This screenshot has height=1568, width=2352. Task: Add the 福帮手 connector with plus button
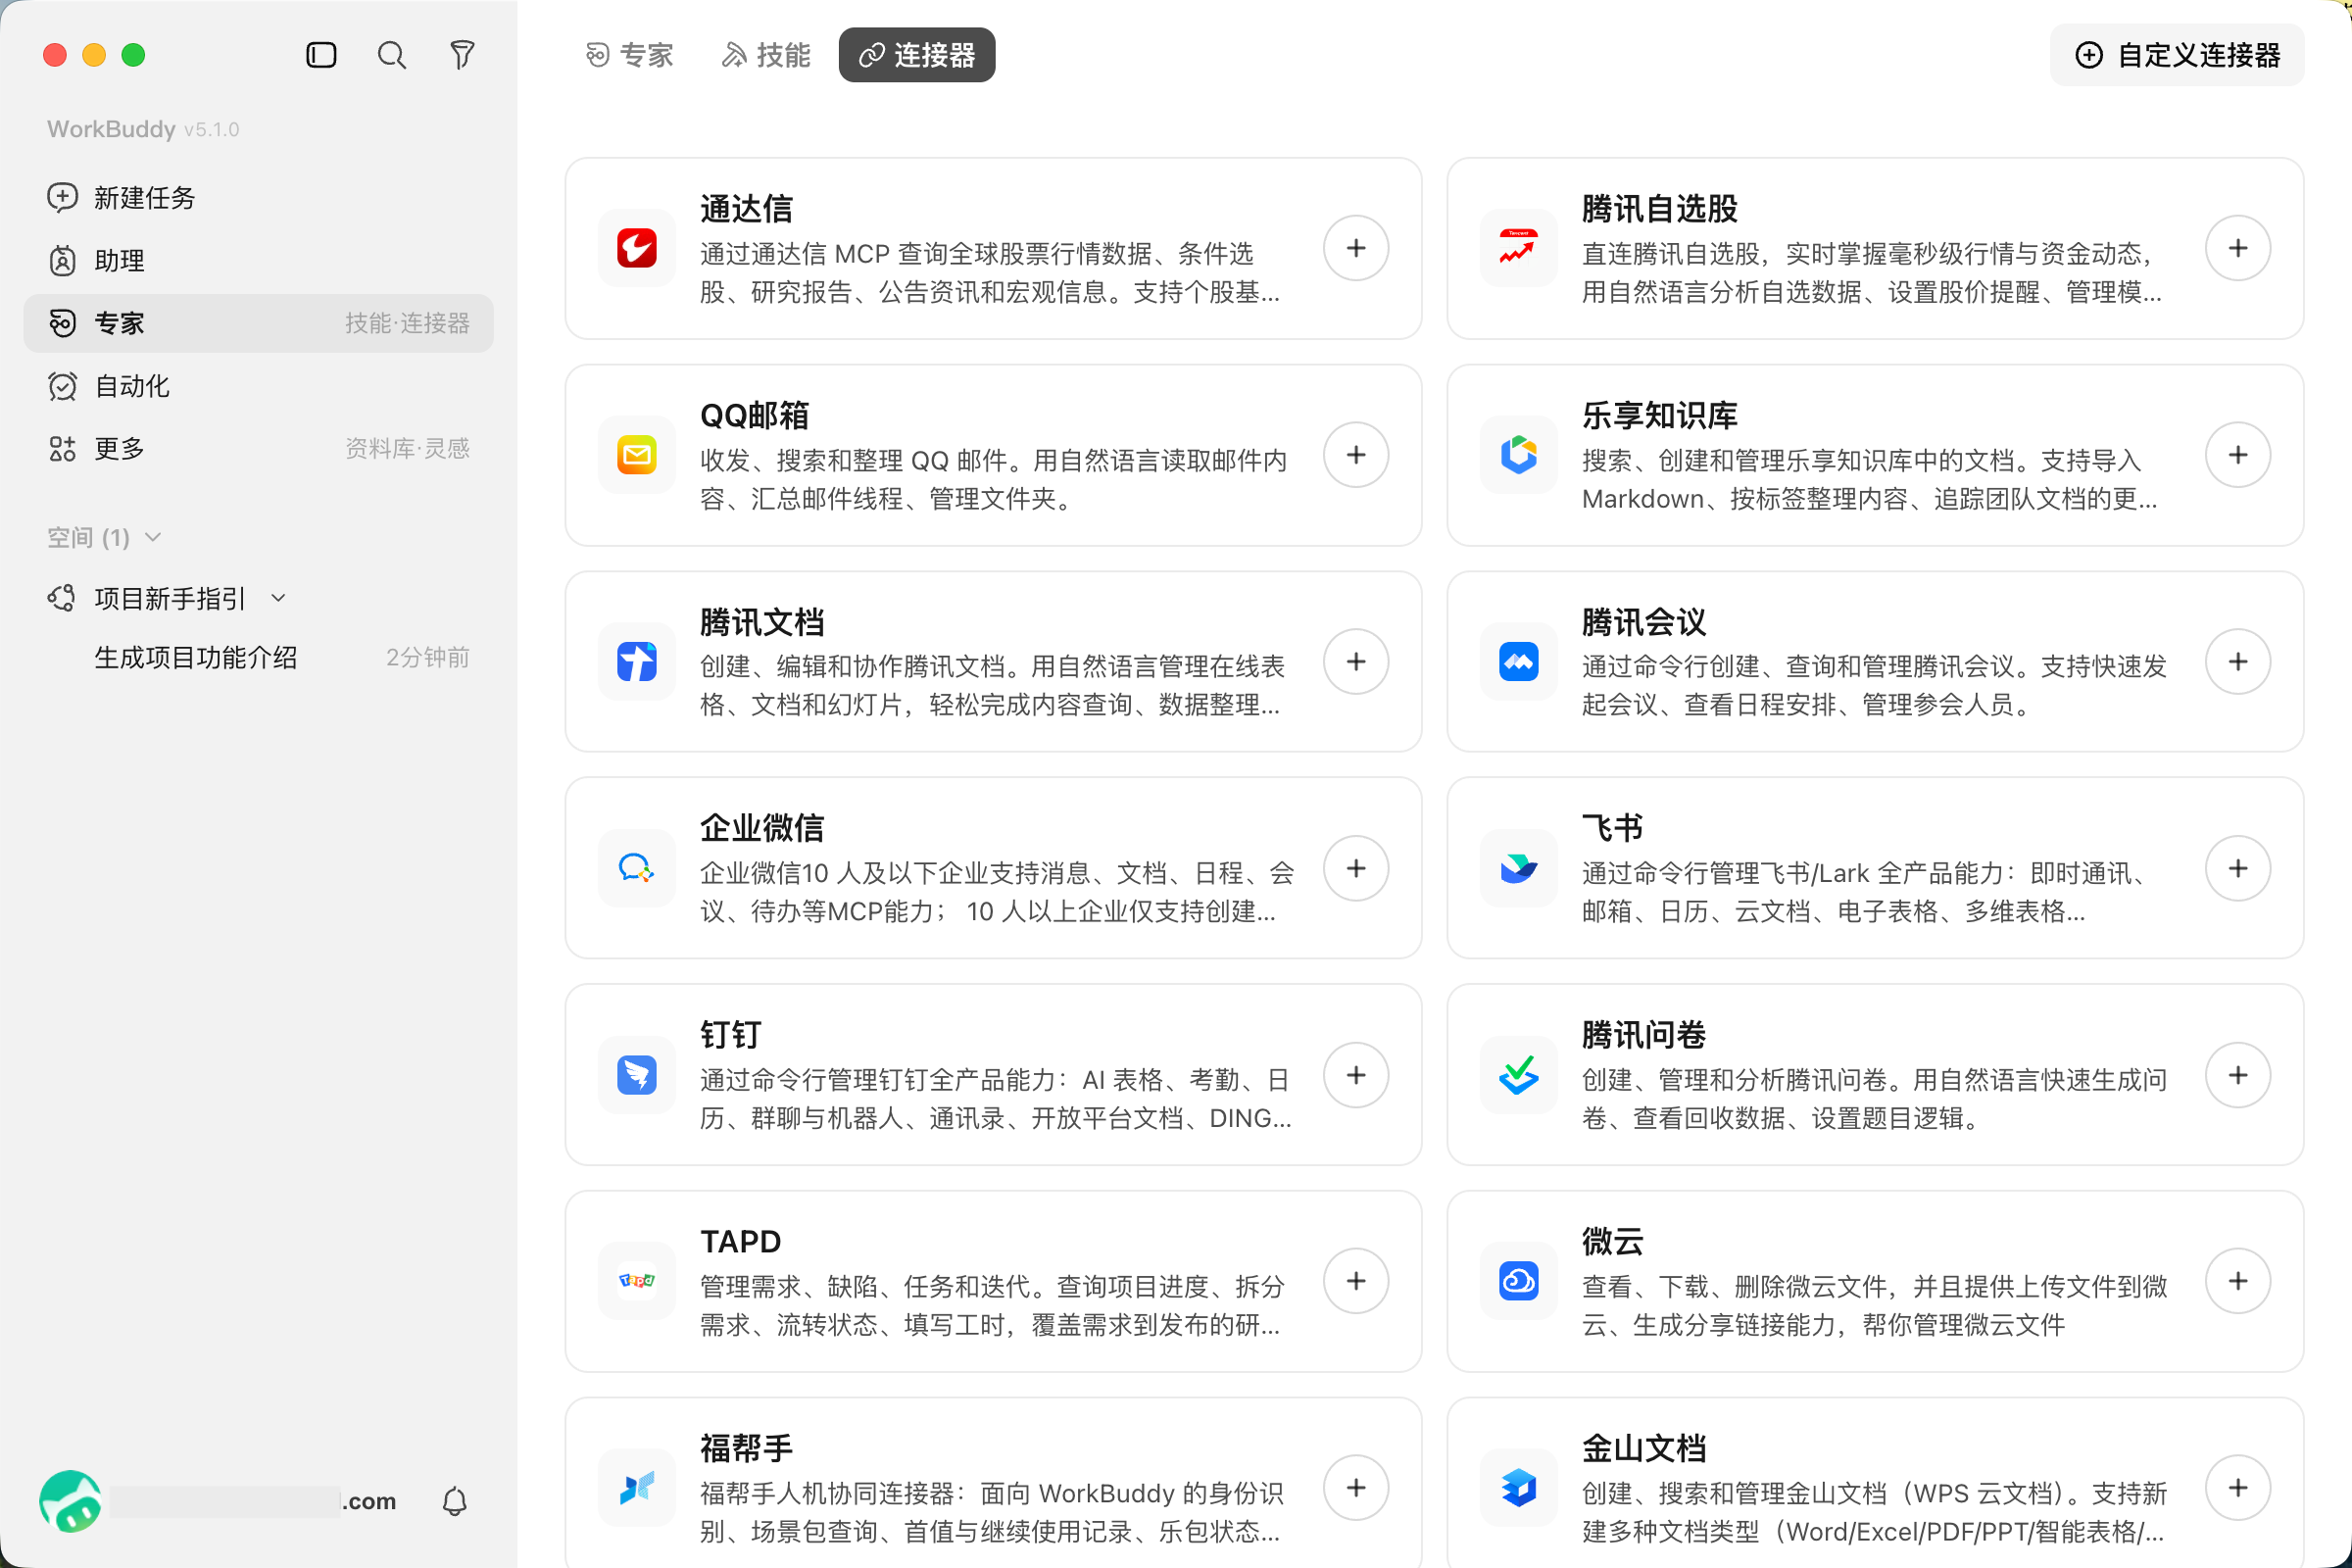click(1356, 1488)
